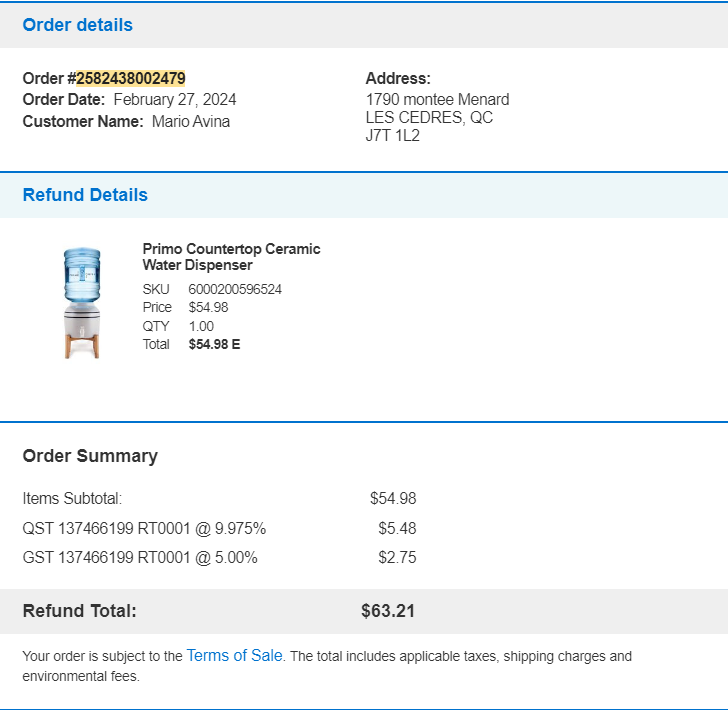The height and width of the screenshot is (710, 728).
Task: Click the water dispenser product image
Action: tap(82, 303)
